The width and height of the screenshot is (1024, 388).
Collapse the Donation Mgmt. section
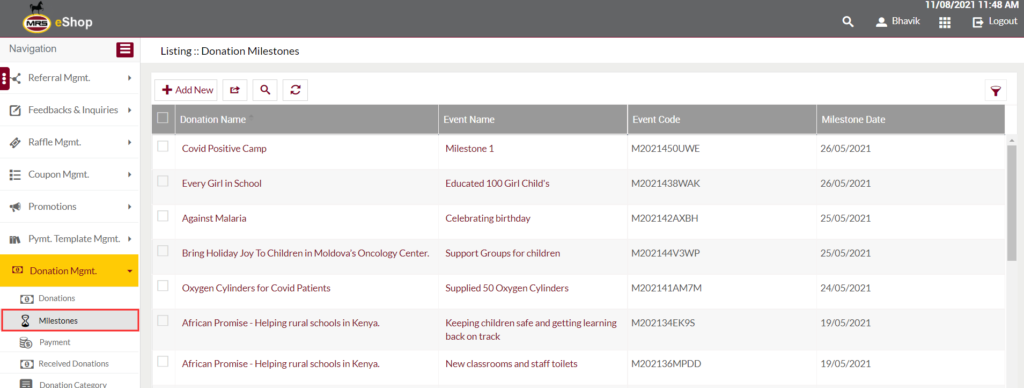(69, 270)
